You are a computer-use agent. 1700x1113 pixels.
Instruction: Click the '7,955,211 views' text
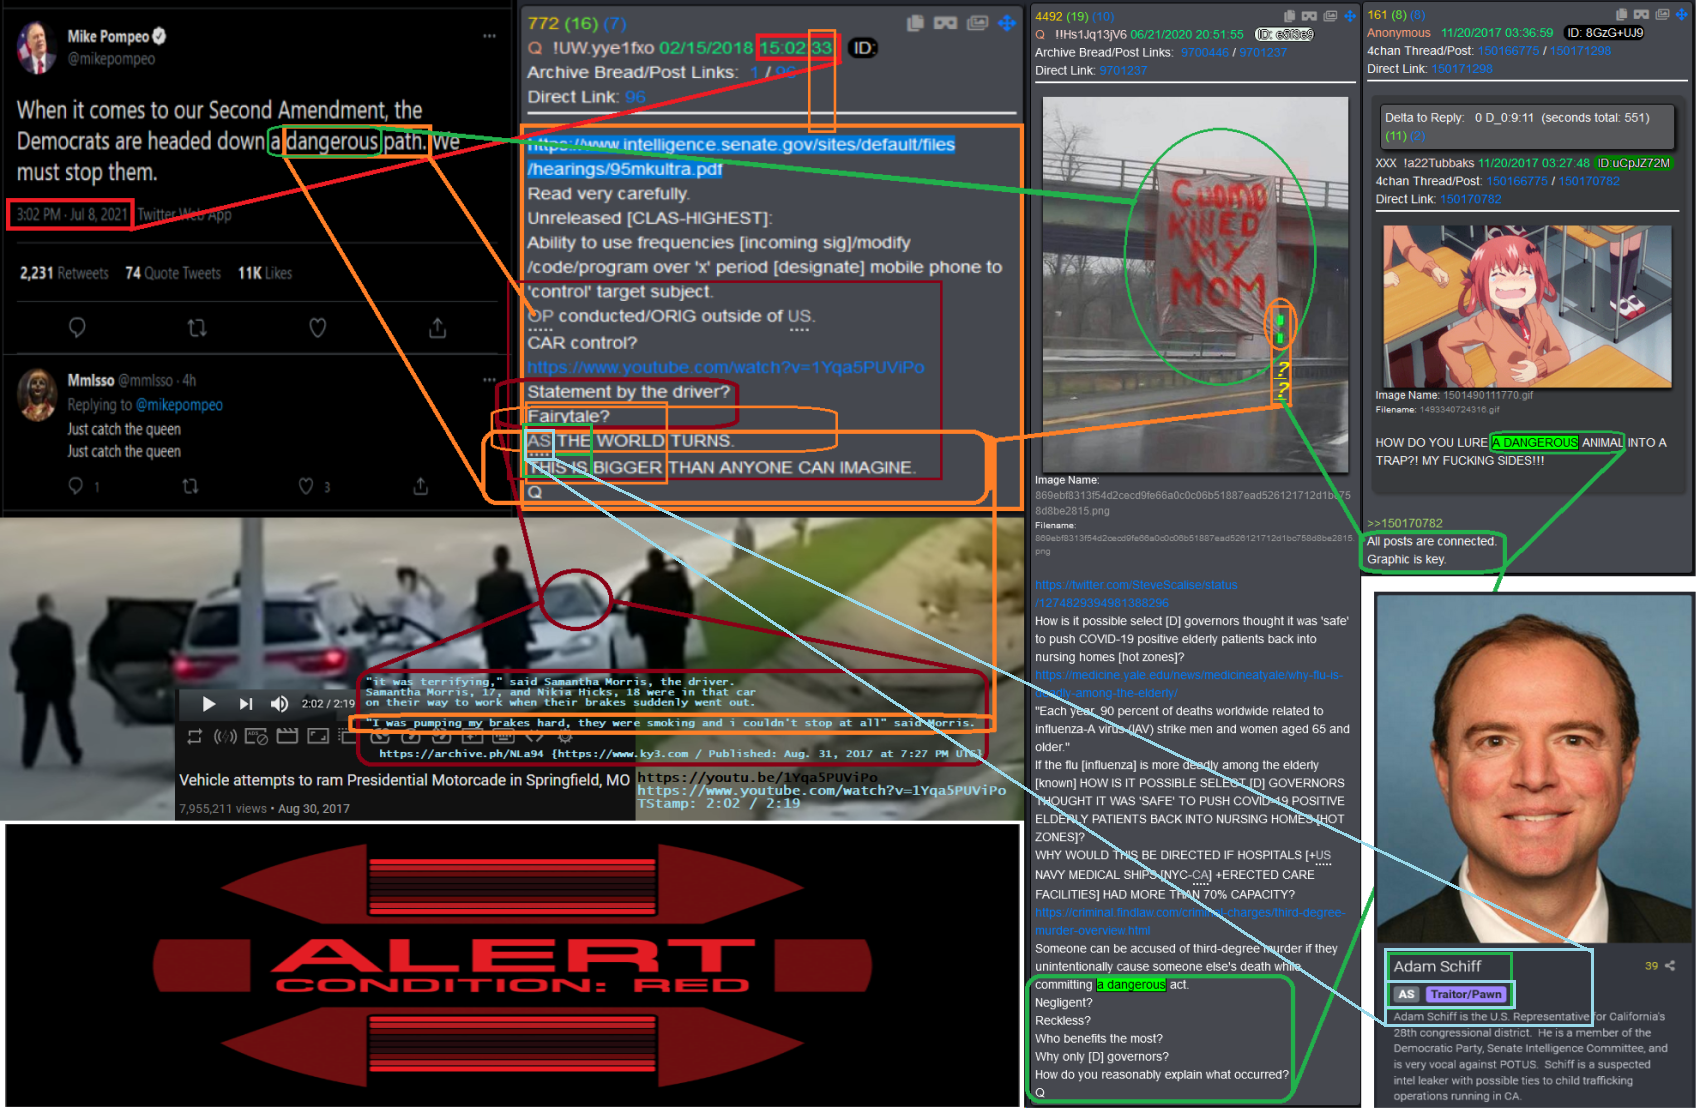click(x=223, y=809)
